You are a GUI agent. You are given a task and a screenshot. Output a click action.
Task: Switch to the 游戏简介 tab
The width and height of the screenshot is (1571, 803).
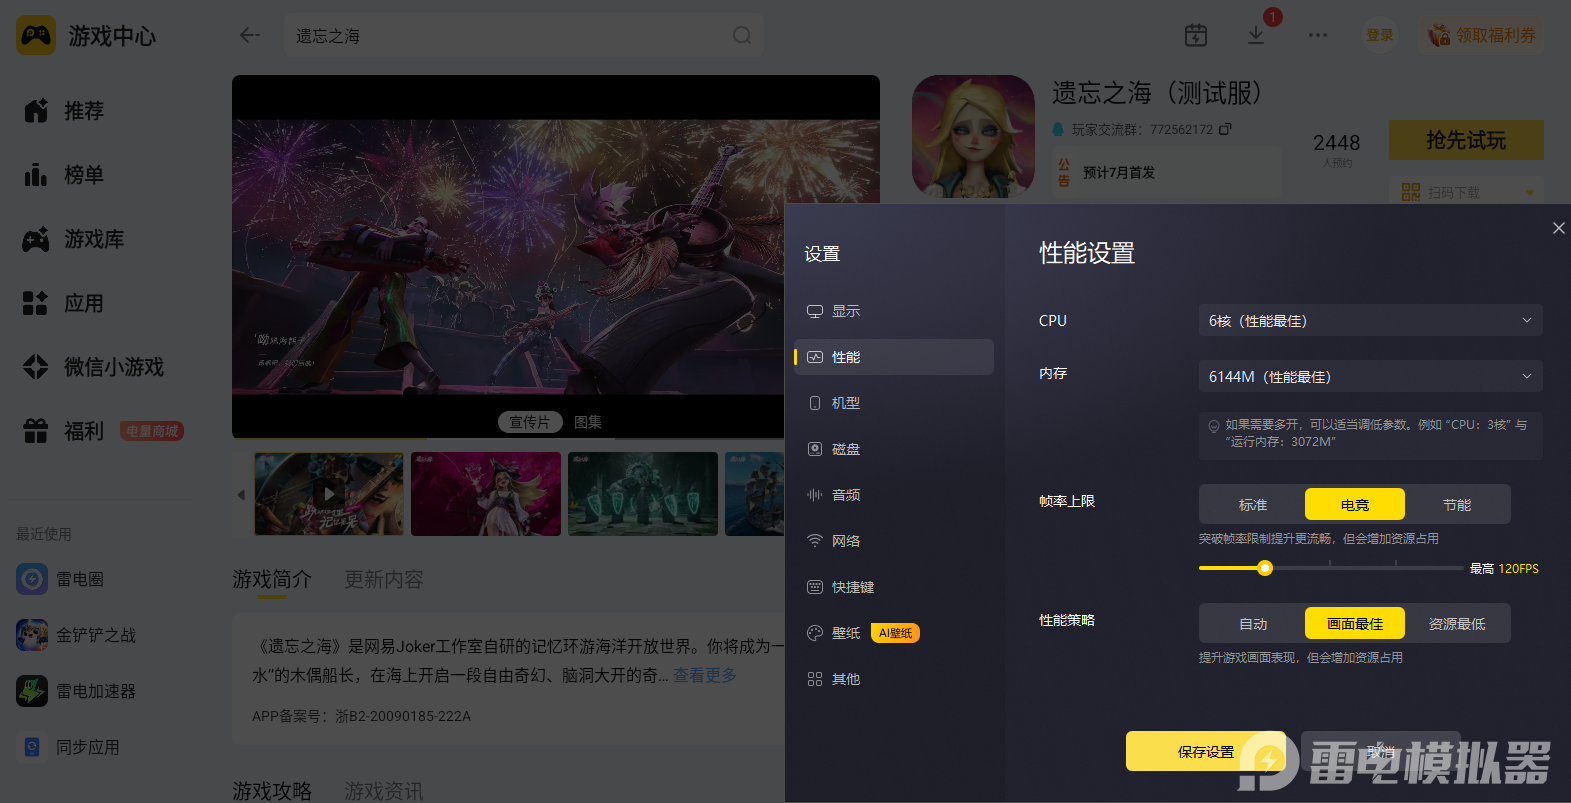click(x=272, y=579)
